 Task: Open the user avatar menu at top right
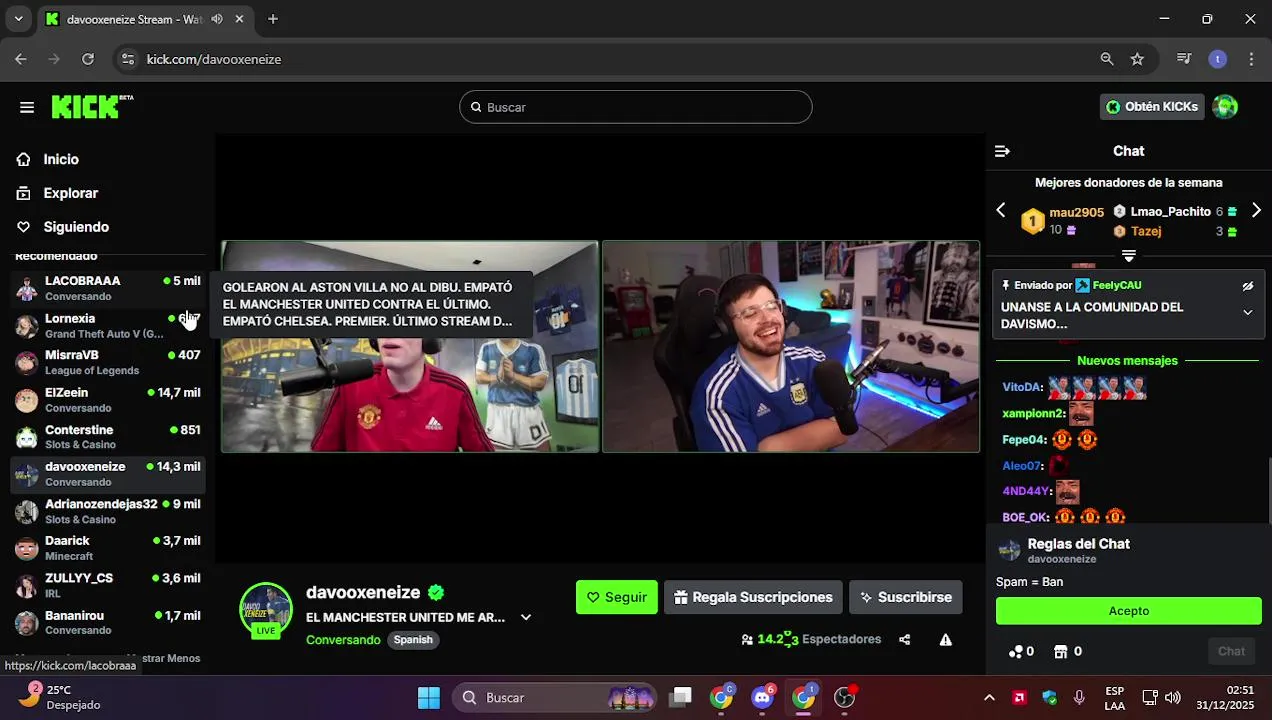[1225, 107]
